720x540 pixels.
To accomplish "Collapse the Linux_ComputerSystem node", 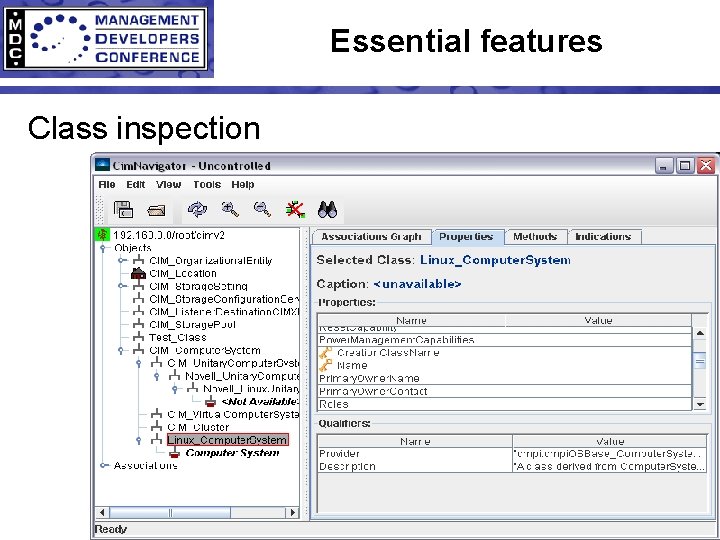I will pyautogui.click(x=139, y=440).
